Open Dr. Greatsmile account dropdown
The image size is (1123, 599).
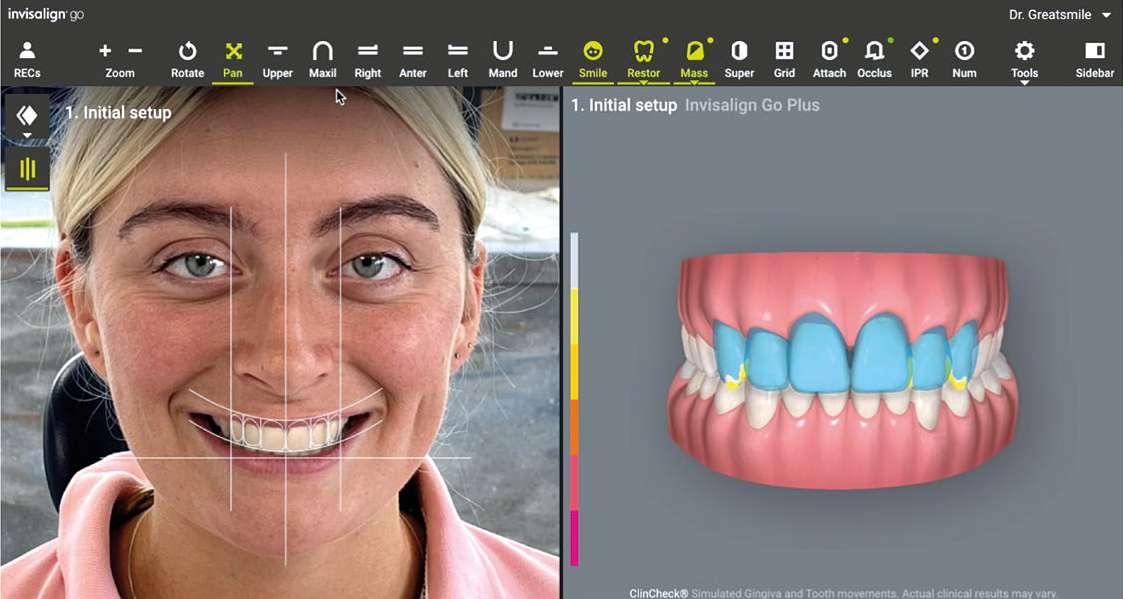pos(1061,14)
